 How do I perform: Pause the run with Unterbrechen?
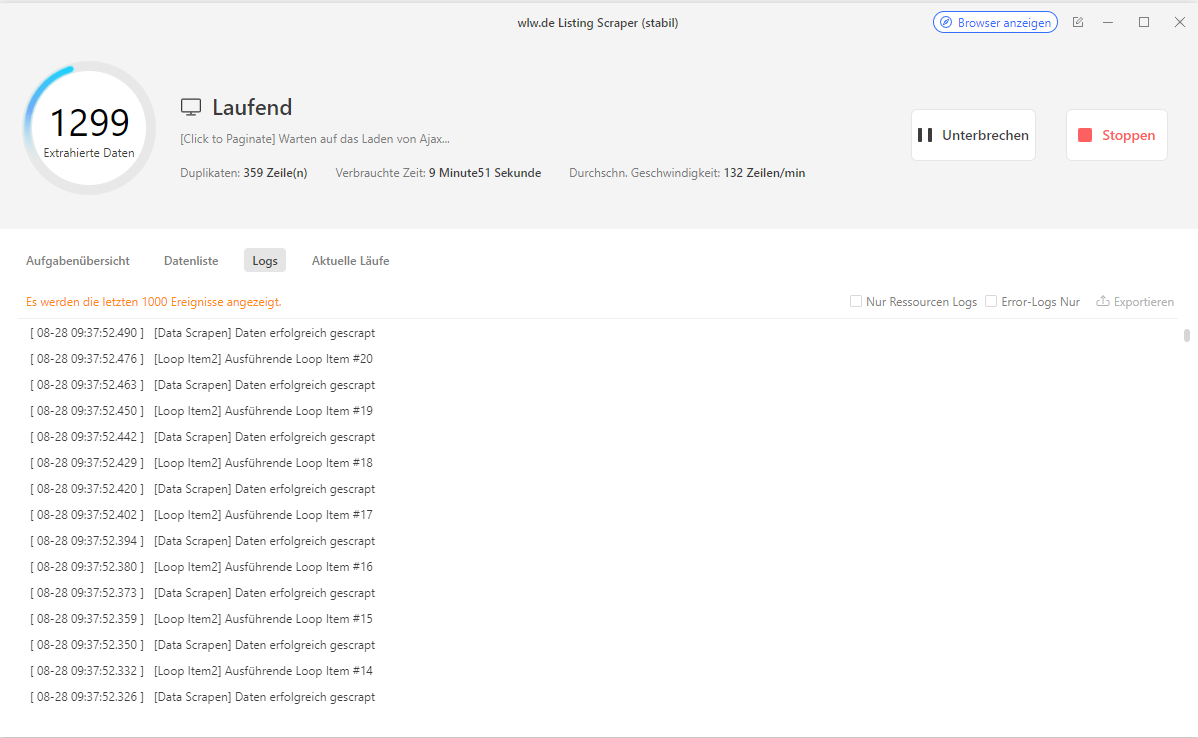pos(973,135)
